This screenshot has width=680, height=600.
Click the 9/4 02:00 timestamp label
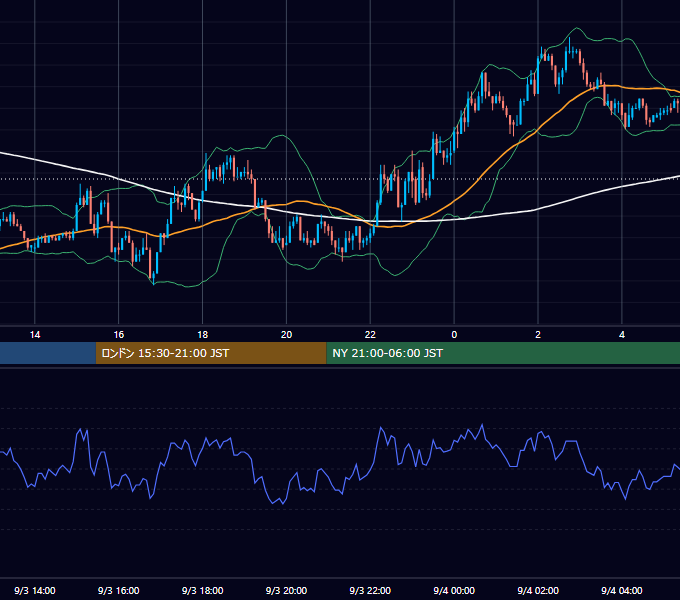tap(538, 590)
